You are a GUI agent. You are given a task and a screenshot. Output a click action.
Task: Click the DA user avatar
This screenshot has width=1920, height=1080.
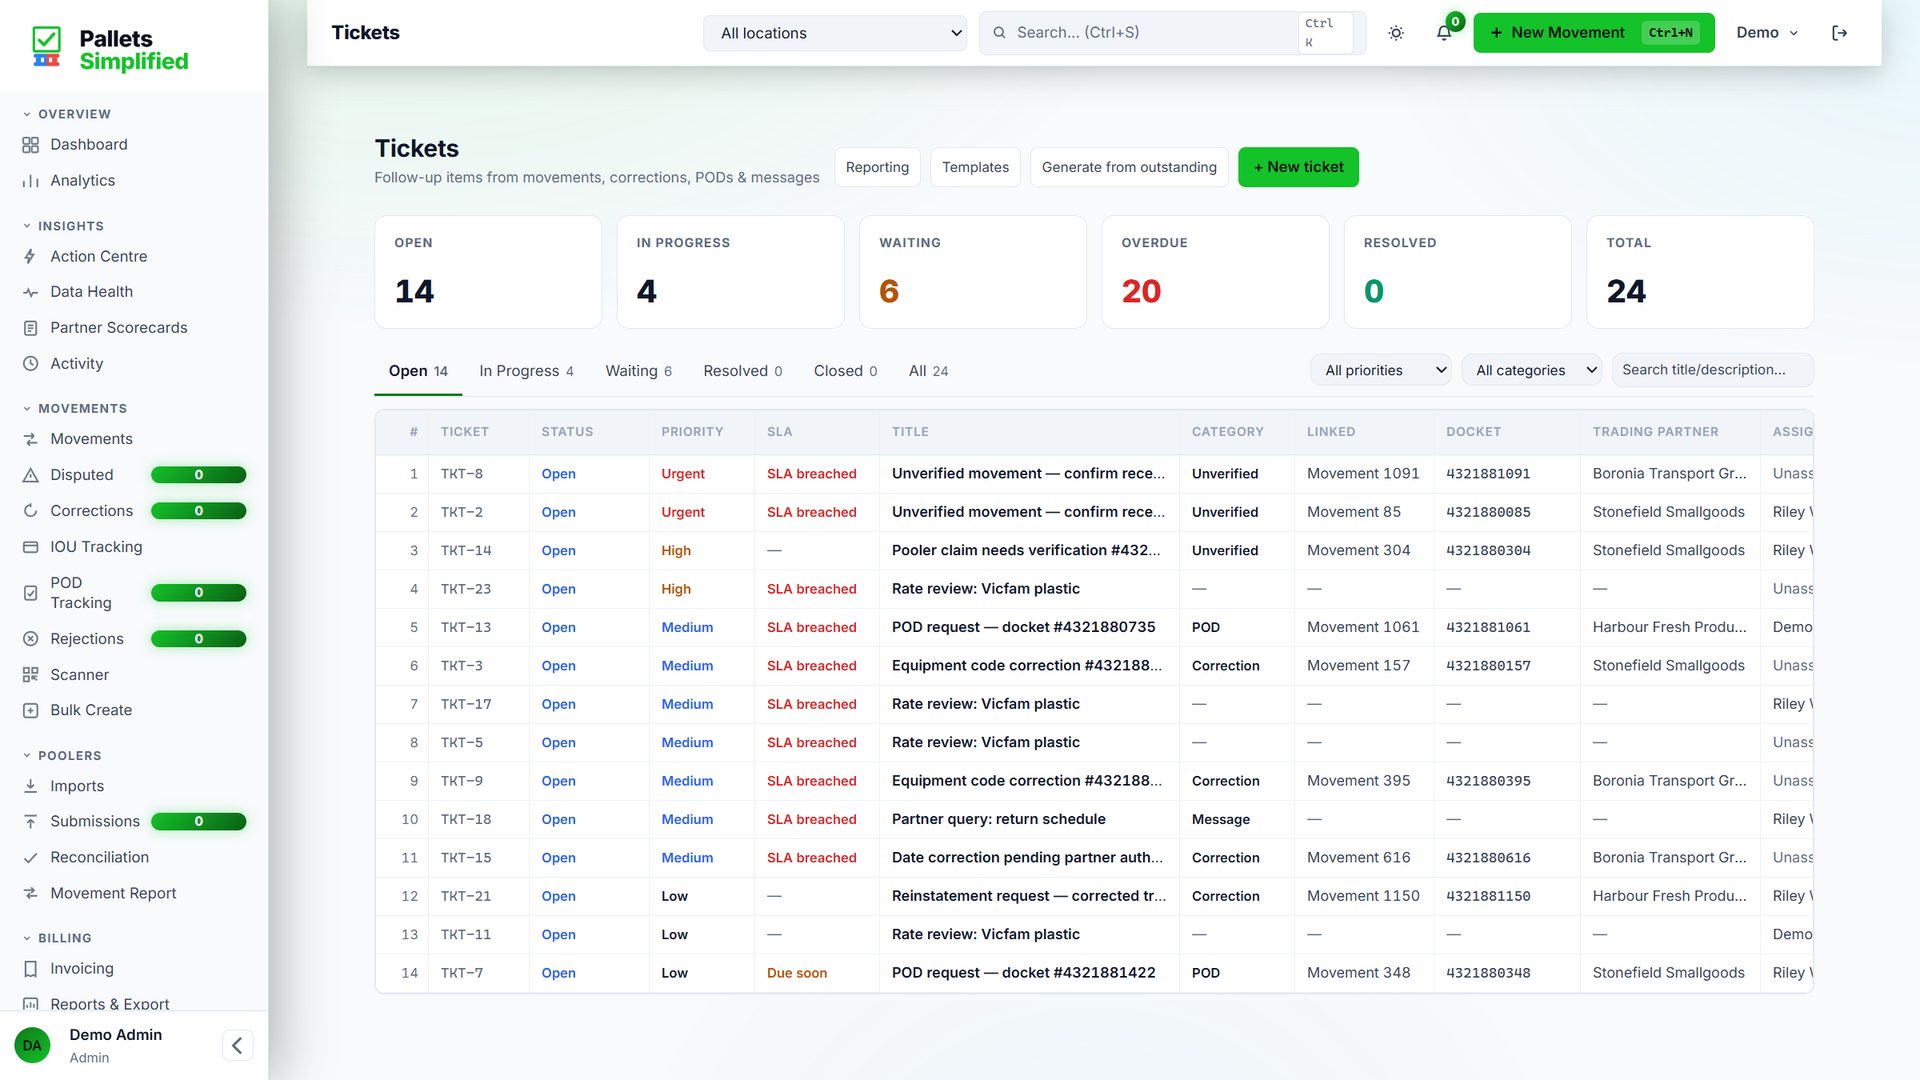tap(32, 1046)
